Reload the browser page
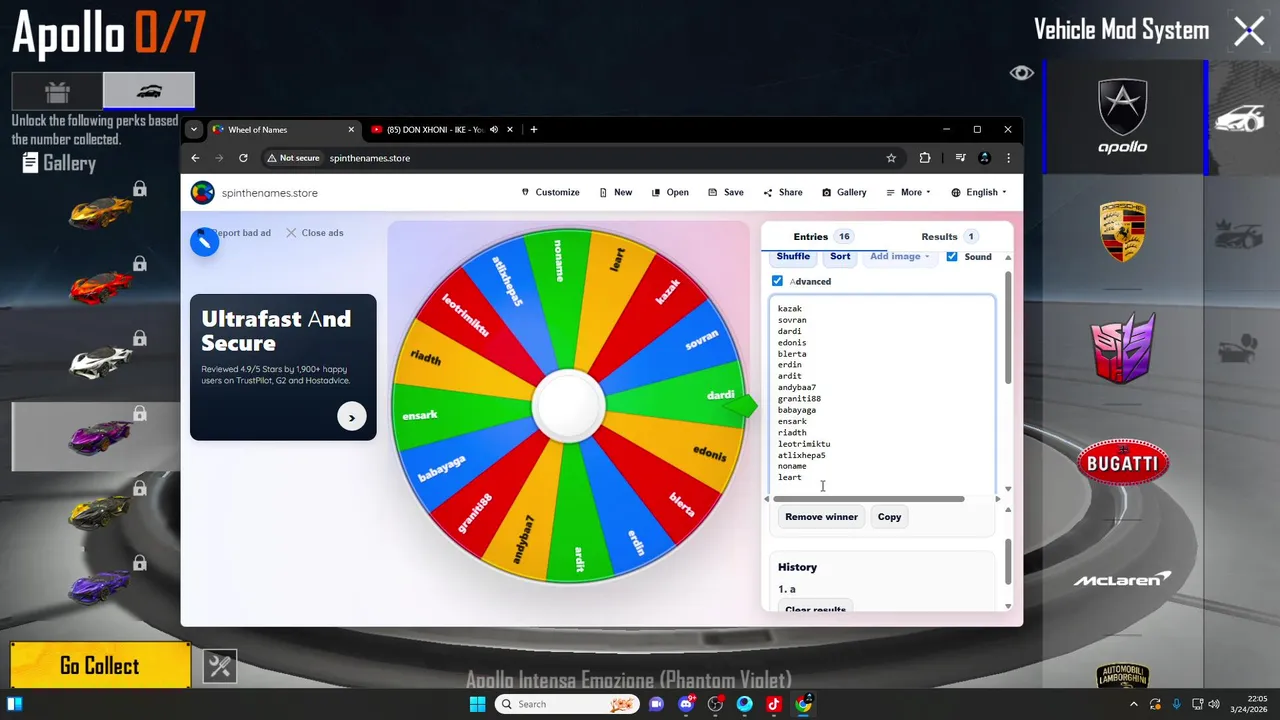Screen dimensions: 1280x720 (x=243, y=158)
